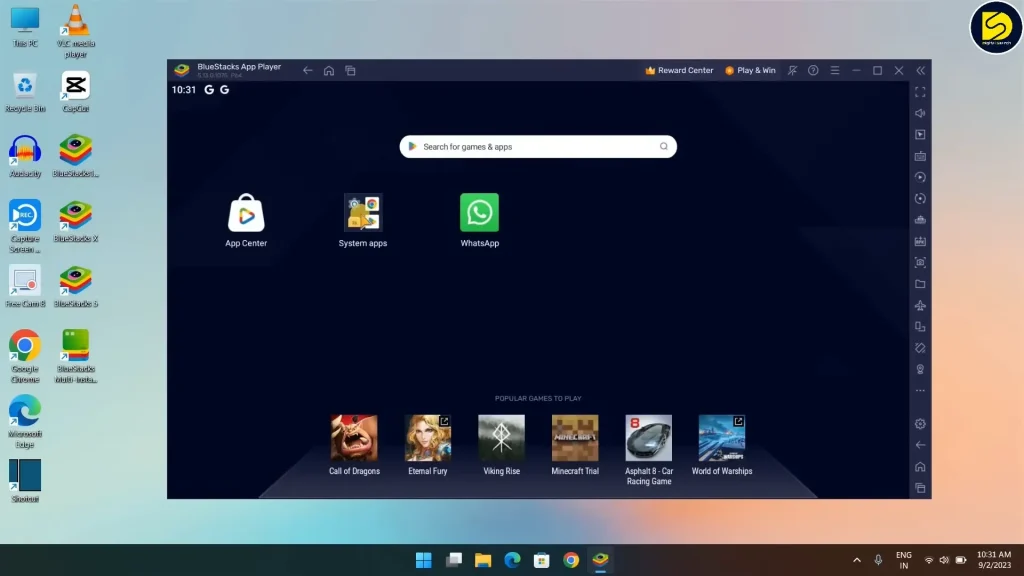Open the WhatsApp app
1024x576 pixels.
479,213
